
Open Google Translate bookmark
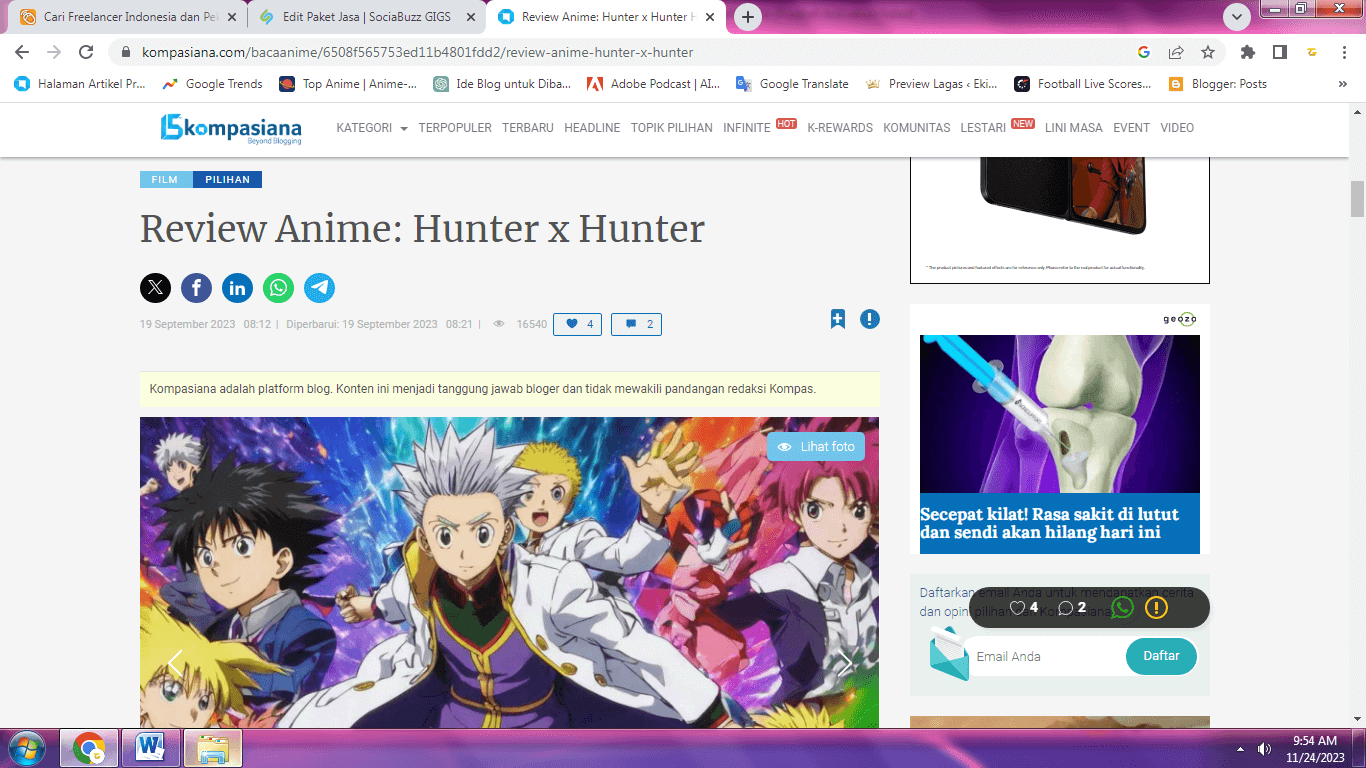click(x=792, y=84)
